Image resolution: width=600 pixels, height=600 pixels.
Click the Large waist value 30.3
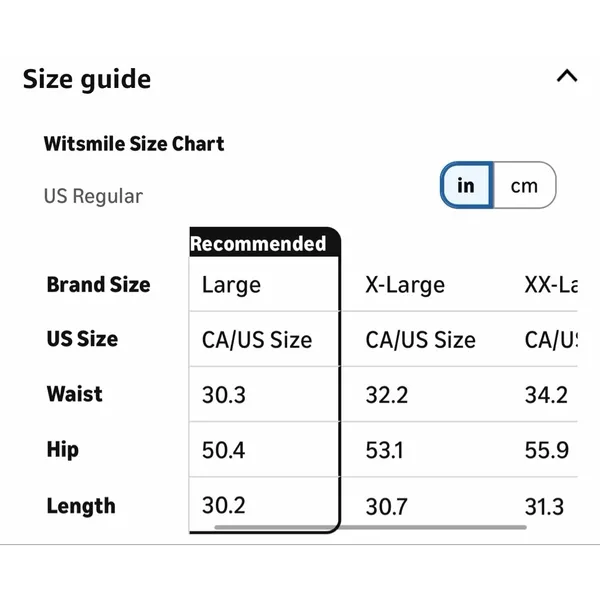(x=224, y=395)
